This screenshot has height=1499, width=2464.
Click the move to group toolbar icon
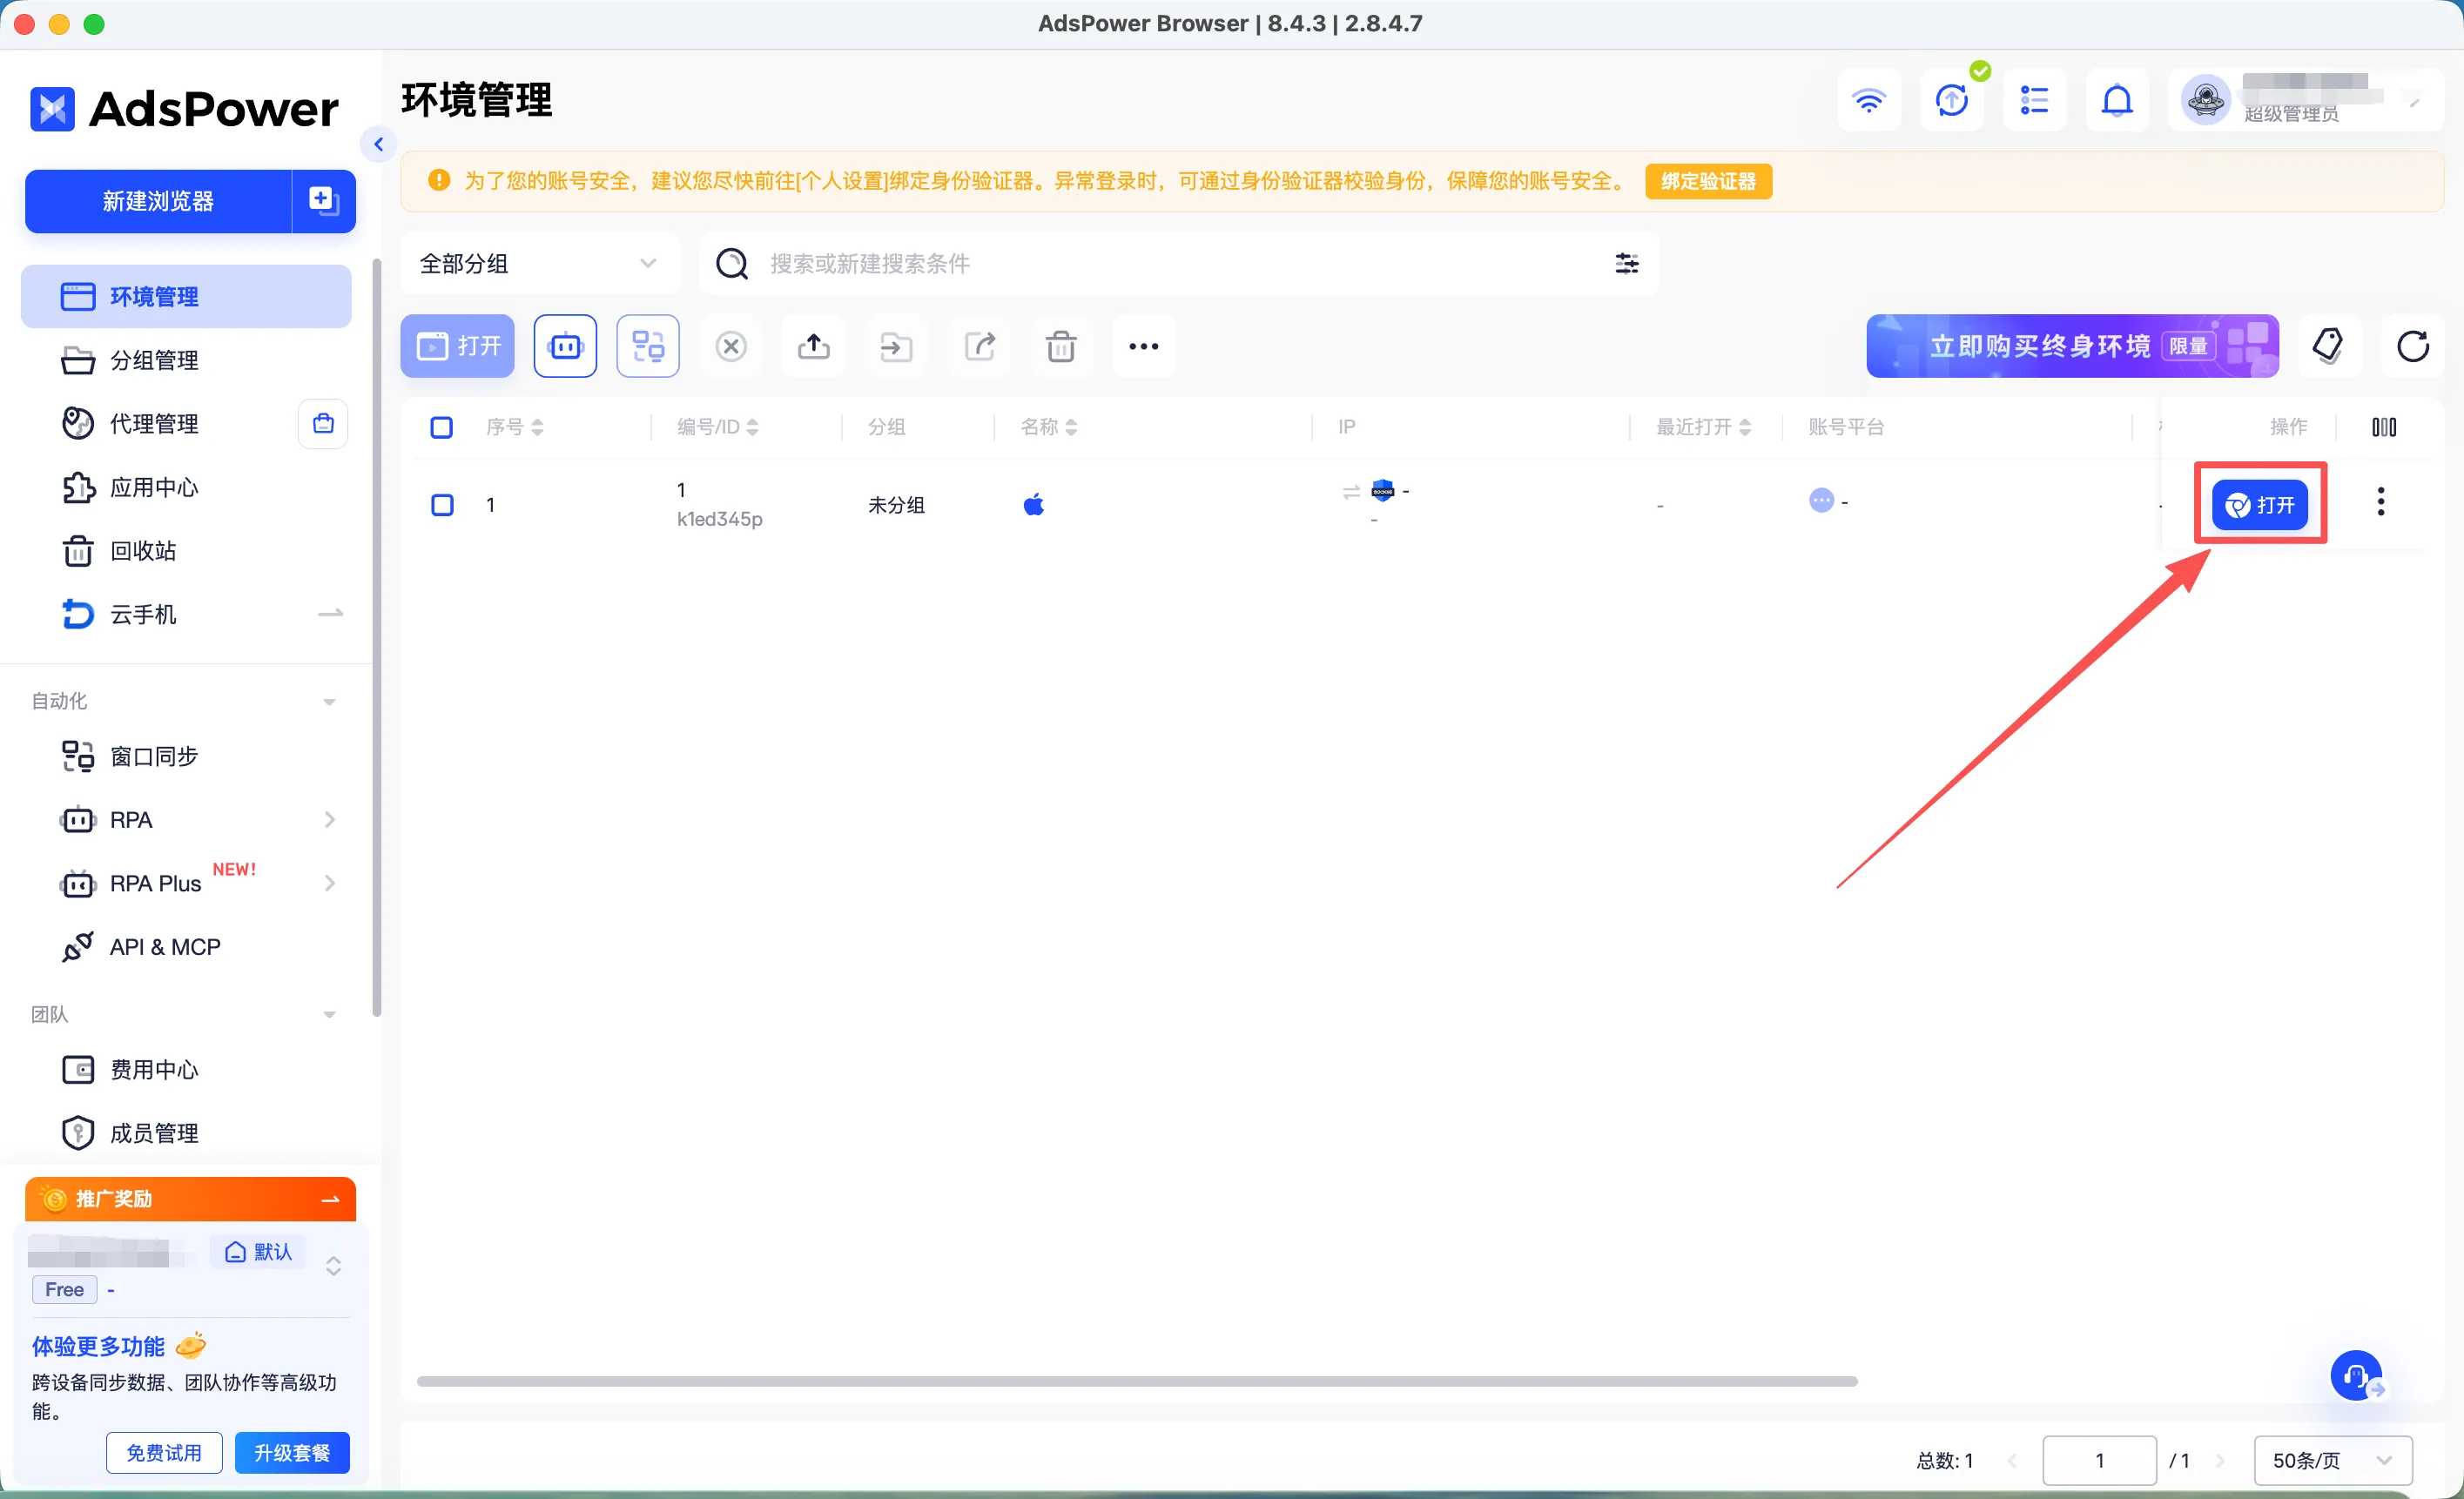[x=896, y=346]
